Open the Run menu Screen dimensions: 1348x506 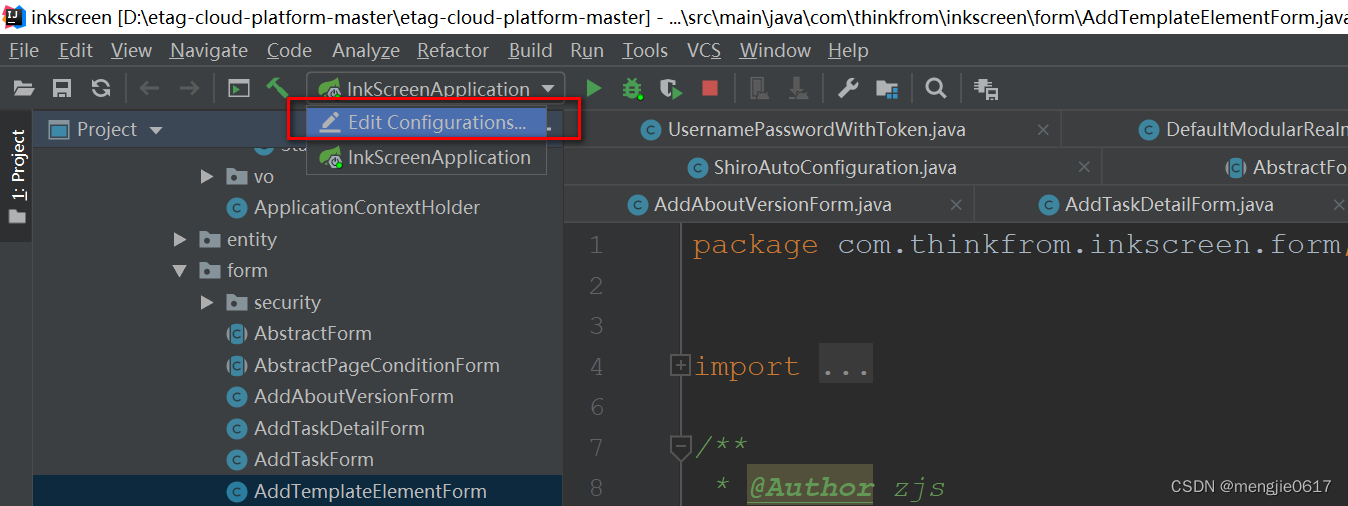point(587,50)
